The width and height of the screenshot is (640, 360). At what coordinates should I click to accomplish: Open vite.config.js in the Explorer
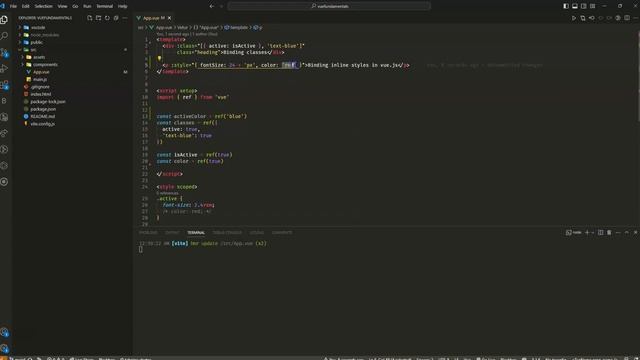pos(42,124)
